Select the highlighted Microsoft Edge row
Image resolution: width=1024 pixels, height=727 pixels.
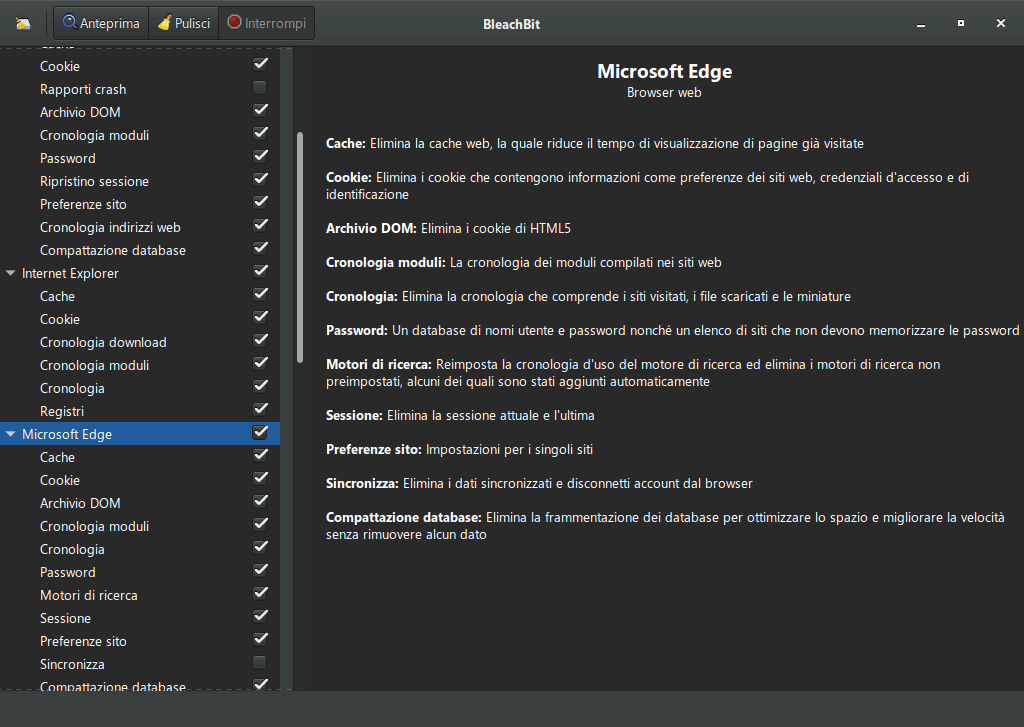(x=140, y=434)
